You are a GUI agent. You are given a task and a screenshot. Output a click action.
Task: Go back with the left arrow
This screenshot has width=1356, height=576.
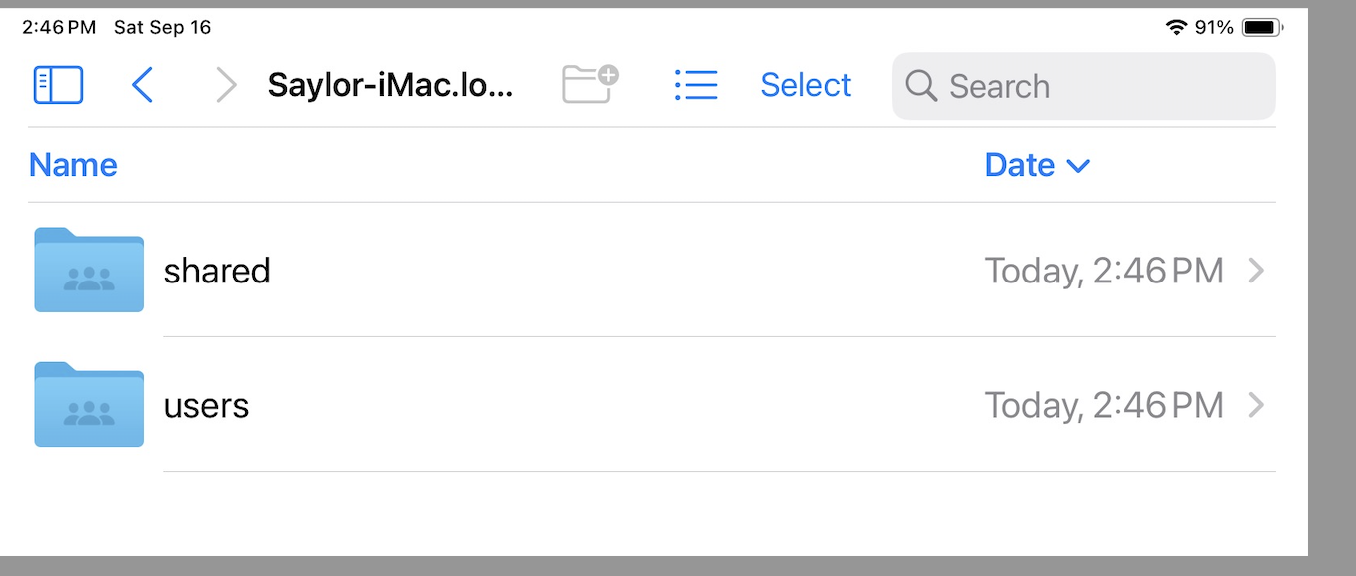(143, 85)
